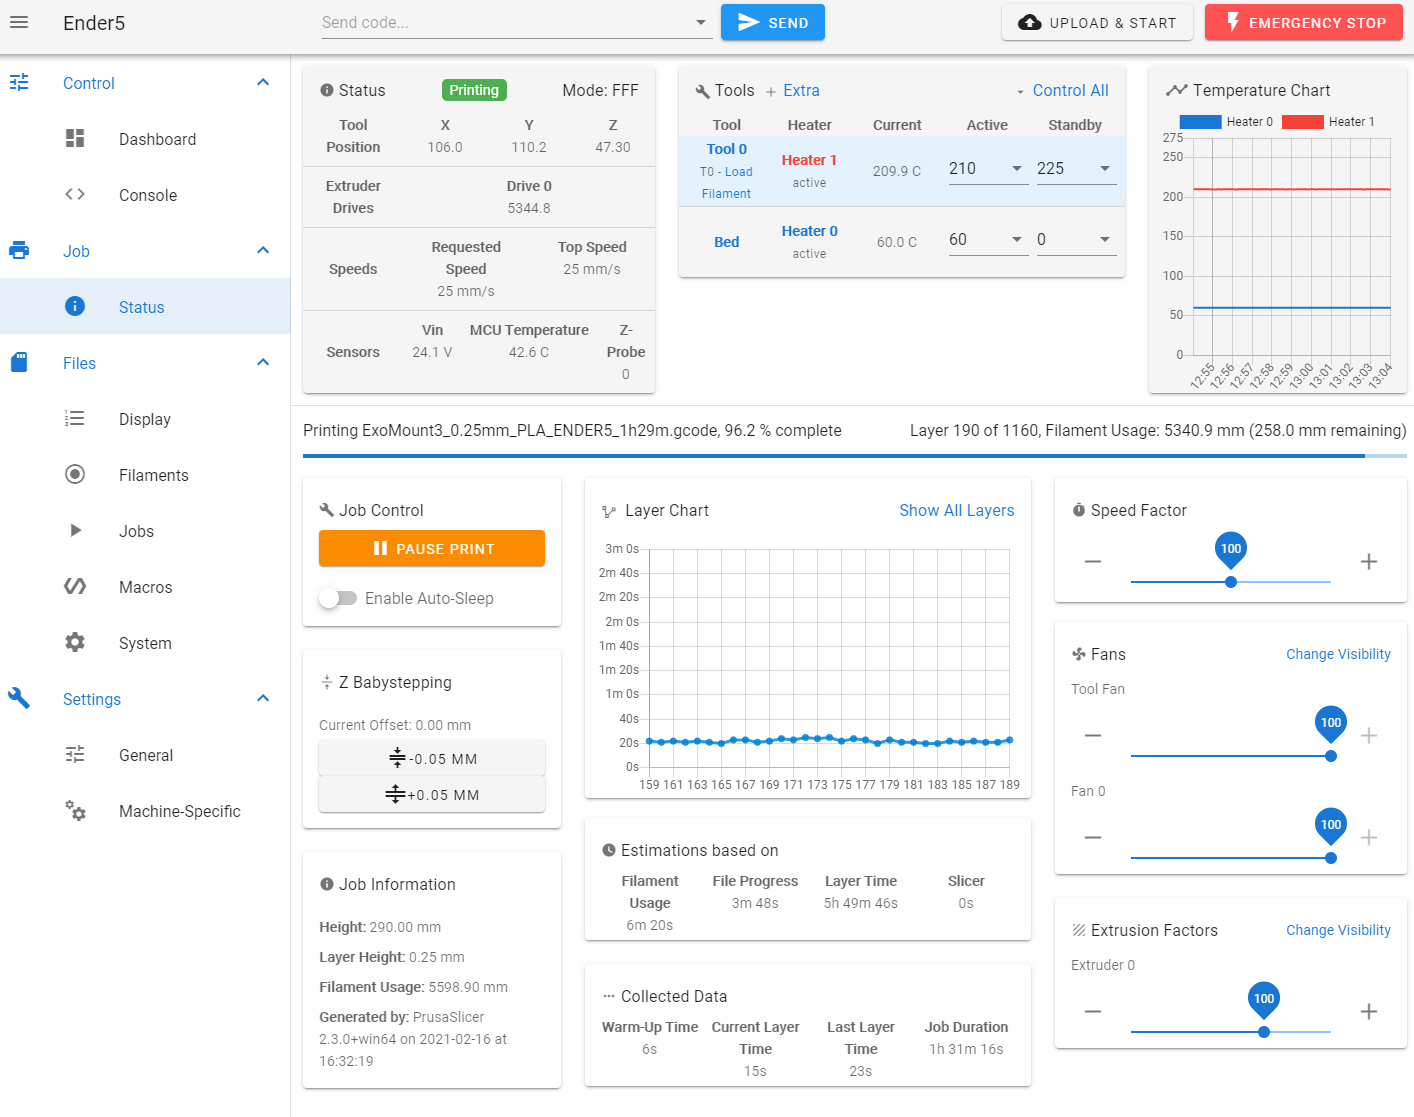Collapse the Job section chevron

click(x=263, y=250)
